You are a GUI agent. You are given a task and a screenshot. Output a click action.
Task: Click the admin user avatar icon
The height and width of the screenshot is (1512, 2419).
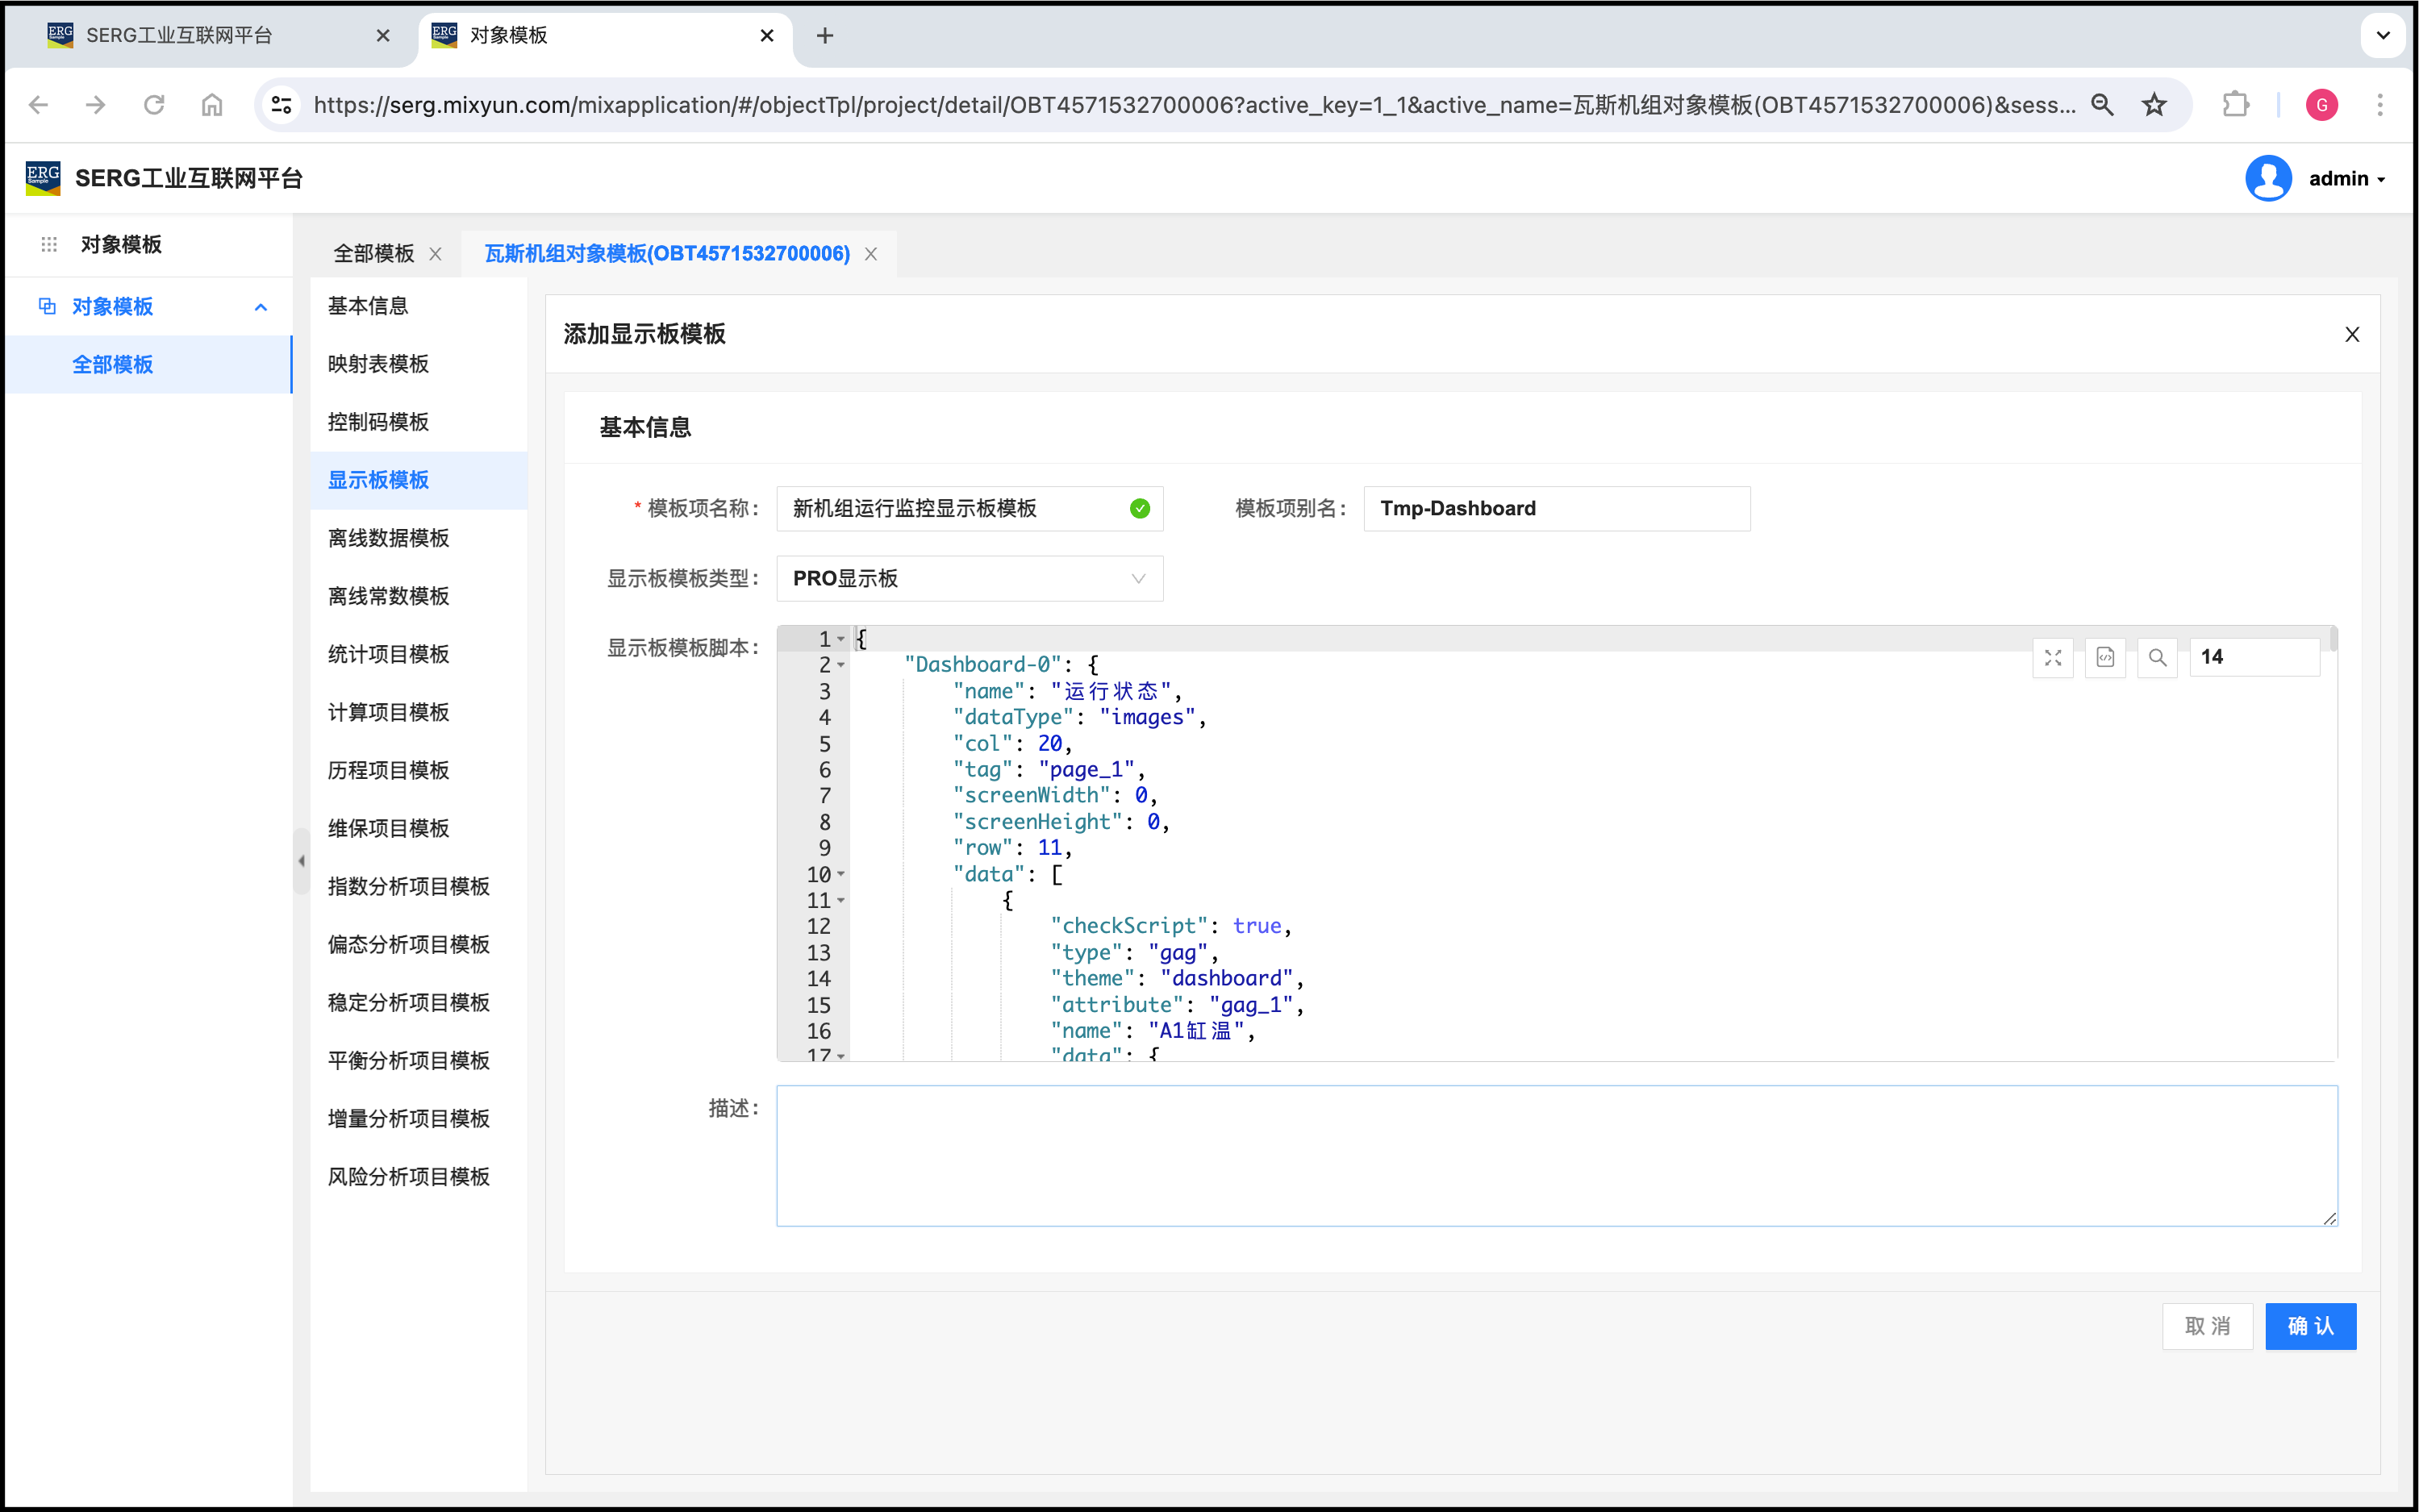(x=2268, y=178)
